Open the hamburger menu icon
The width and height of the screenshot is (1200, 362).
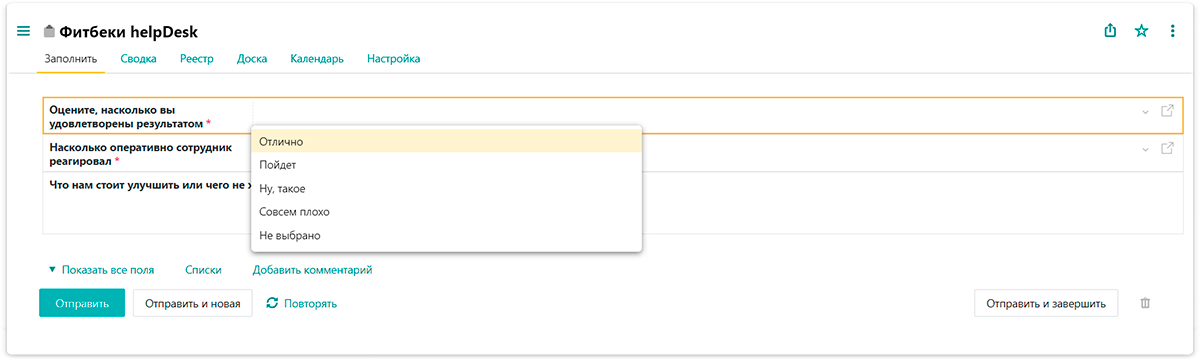[x=24, y=31]
